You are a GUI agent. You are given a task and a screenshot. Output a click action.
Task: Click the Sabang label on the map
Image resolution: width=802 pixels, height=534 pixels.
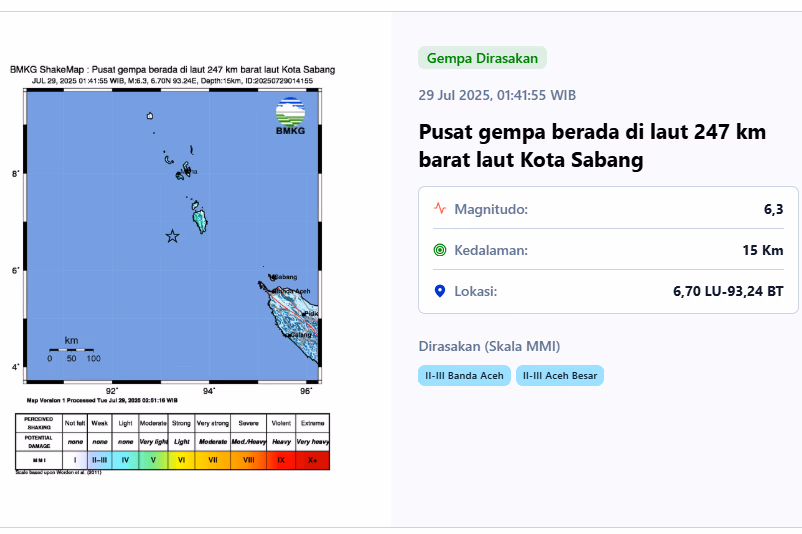pyautogui.click(x=284, y=277)
